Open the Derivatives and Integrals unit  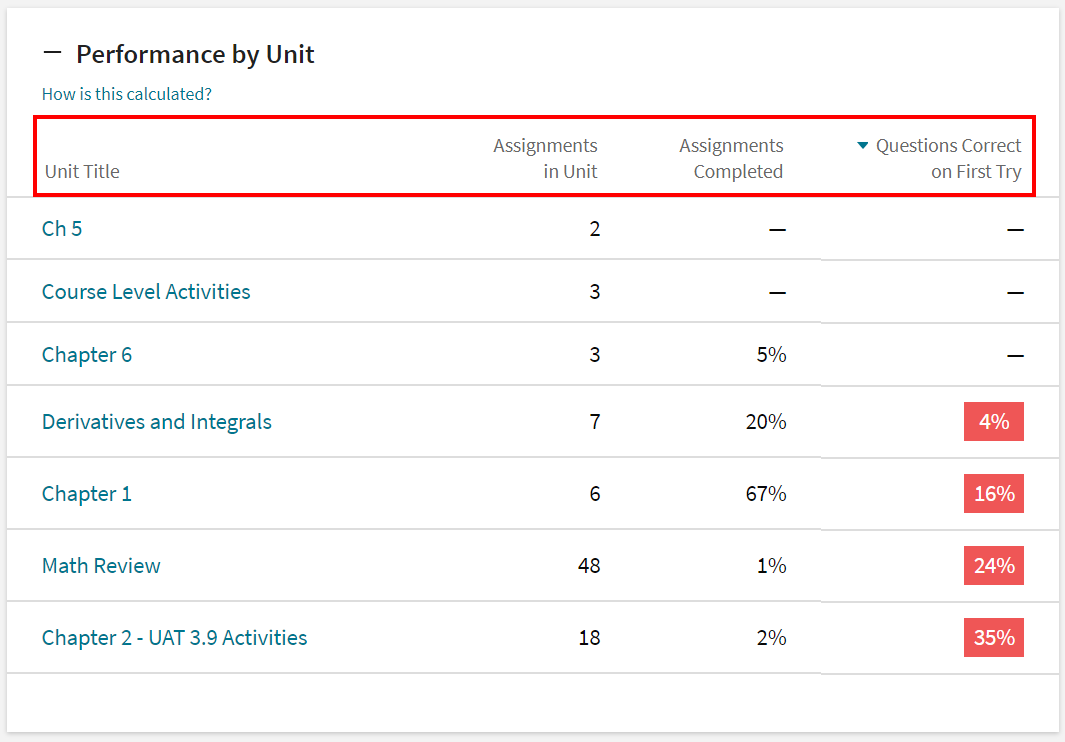coord(156,421)
